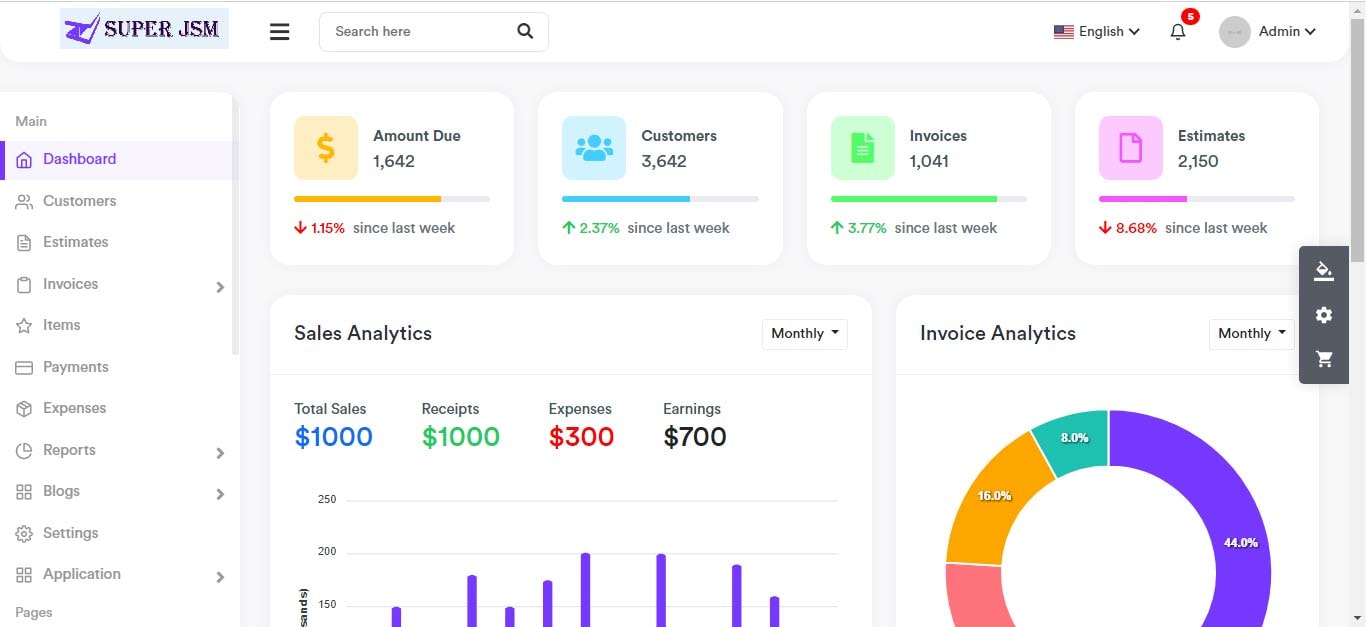Open the English language dropdown

click(x=1097, y=32)
